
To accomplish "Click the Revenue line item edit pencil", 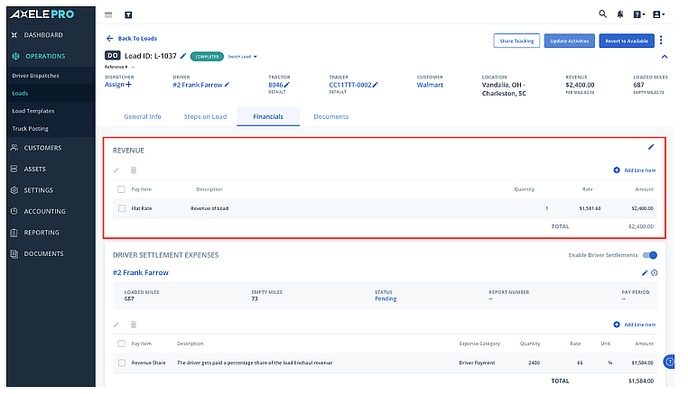I will point(116,170).
